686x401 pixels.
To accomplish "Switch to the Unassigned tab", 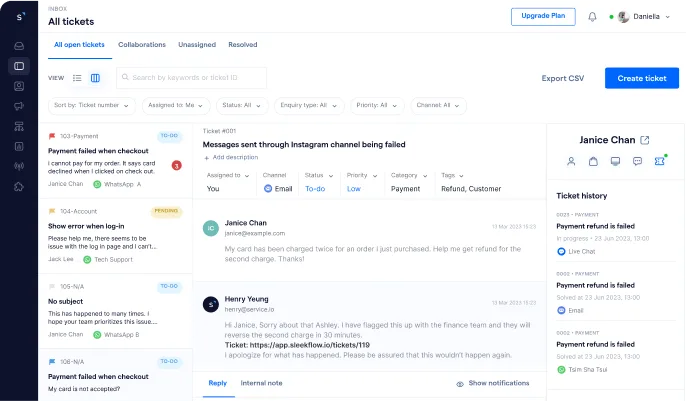I will tap(197, 45).
